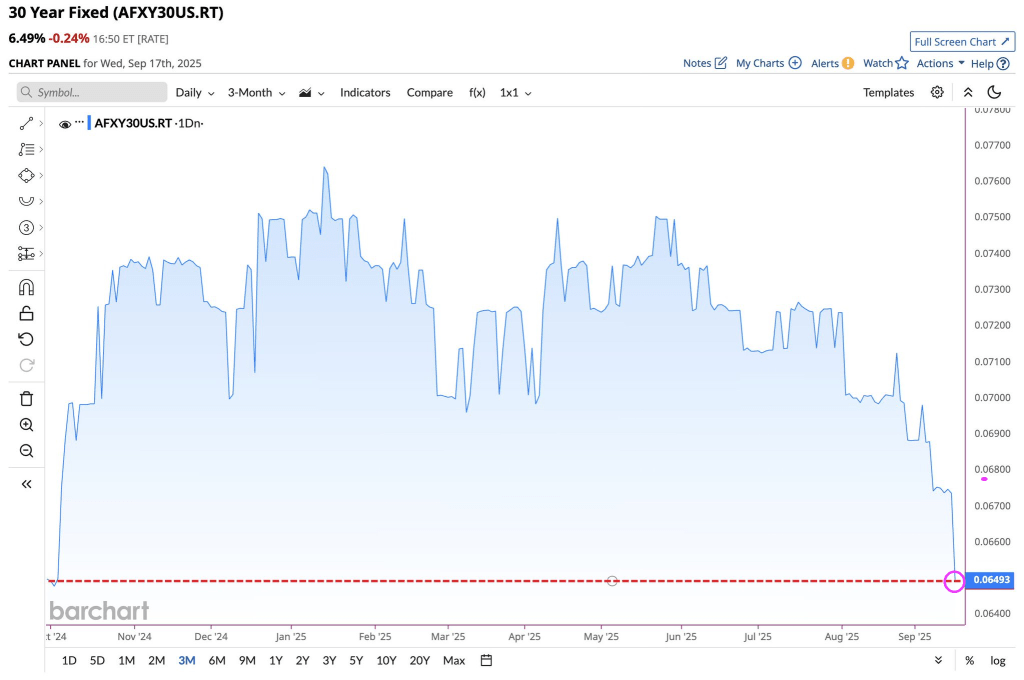This screenshot has height=680, width=1024.
Task: Click the zoom out magnifier
Action: tap(27, 451)
